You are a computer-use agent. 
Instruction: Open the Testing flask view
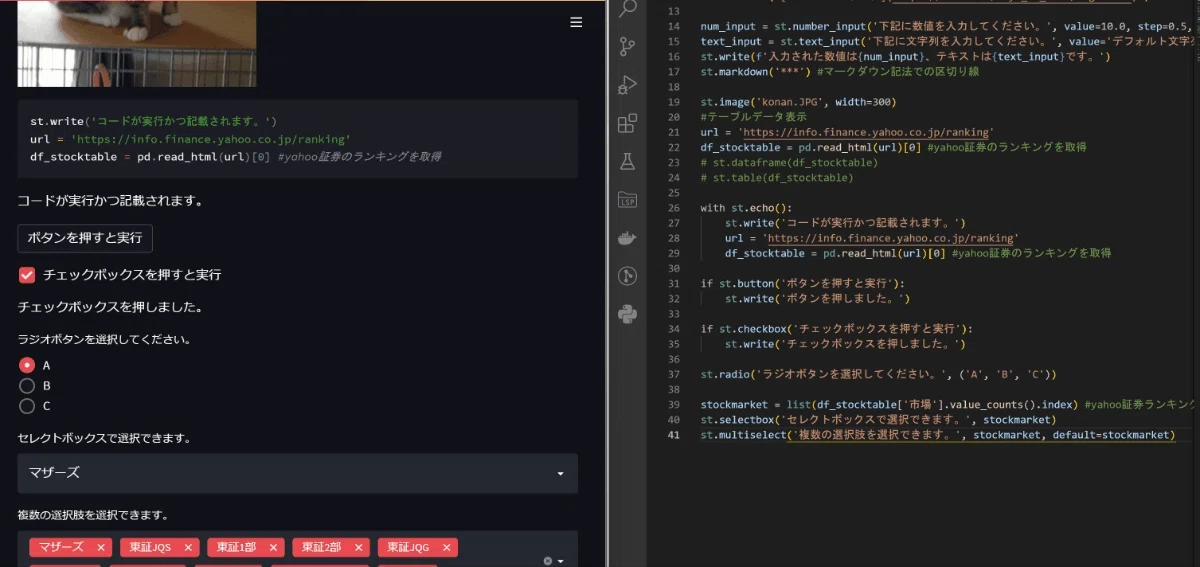tap(628, 161)
